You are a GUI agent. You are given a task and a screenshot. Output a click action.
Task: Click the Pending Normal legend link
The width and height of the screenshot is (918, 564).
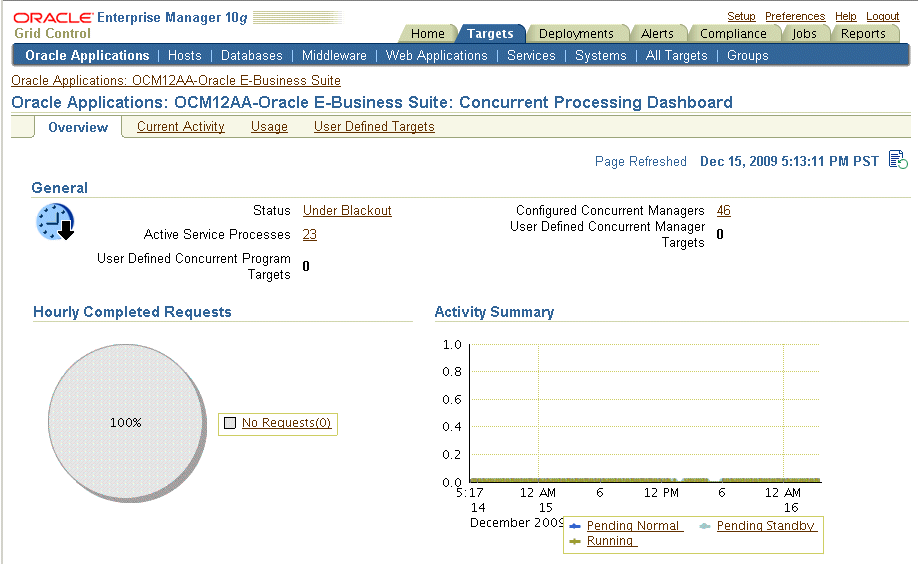[635, 526]
